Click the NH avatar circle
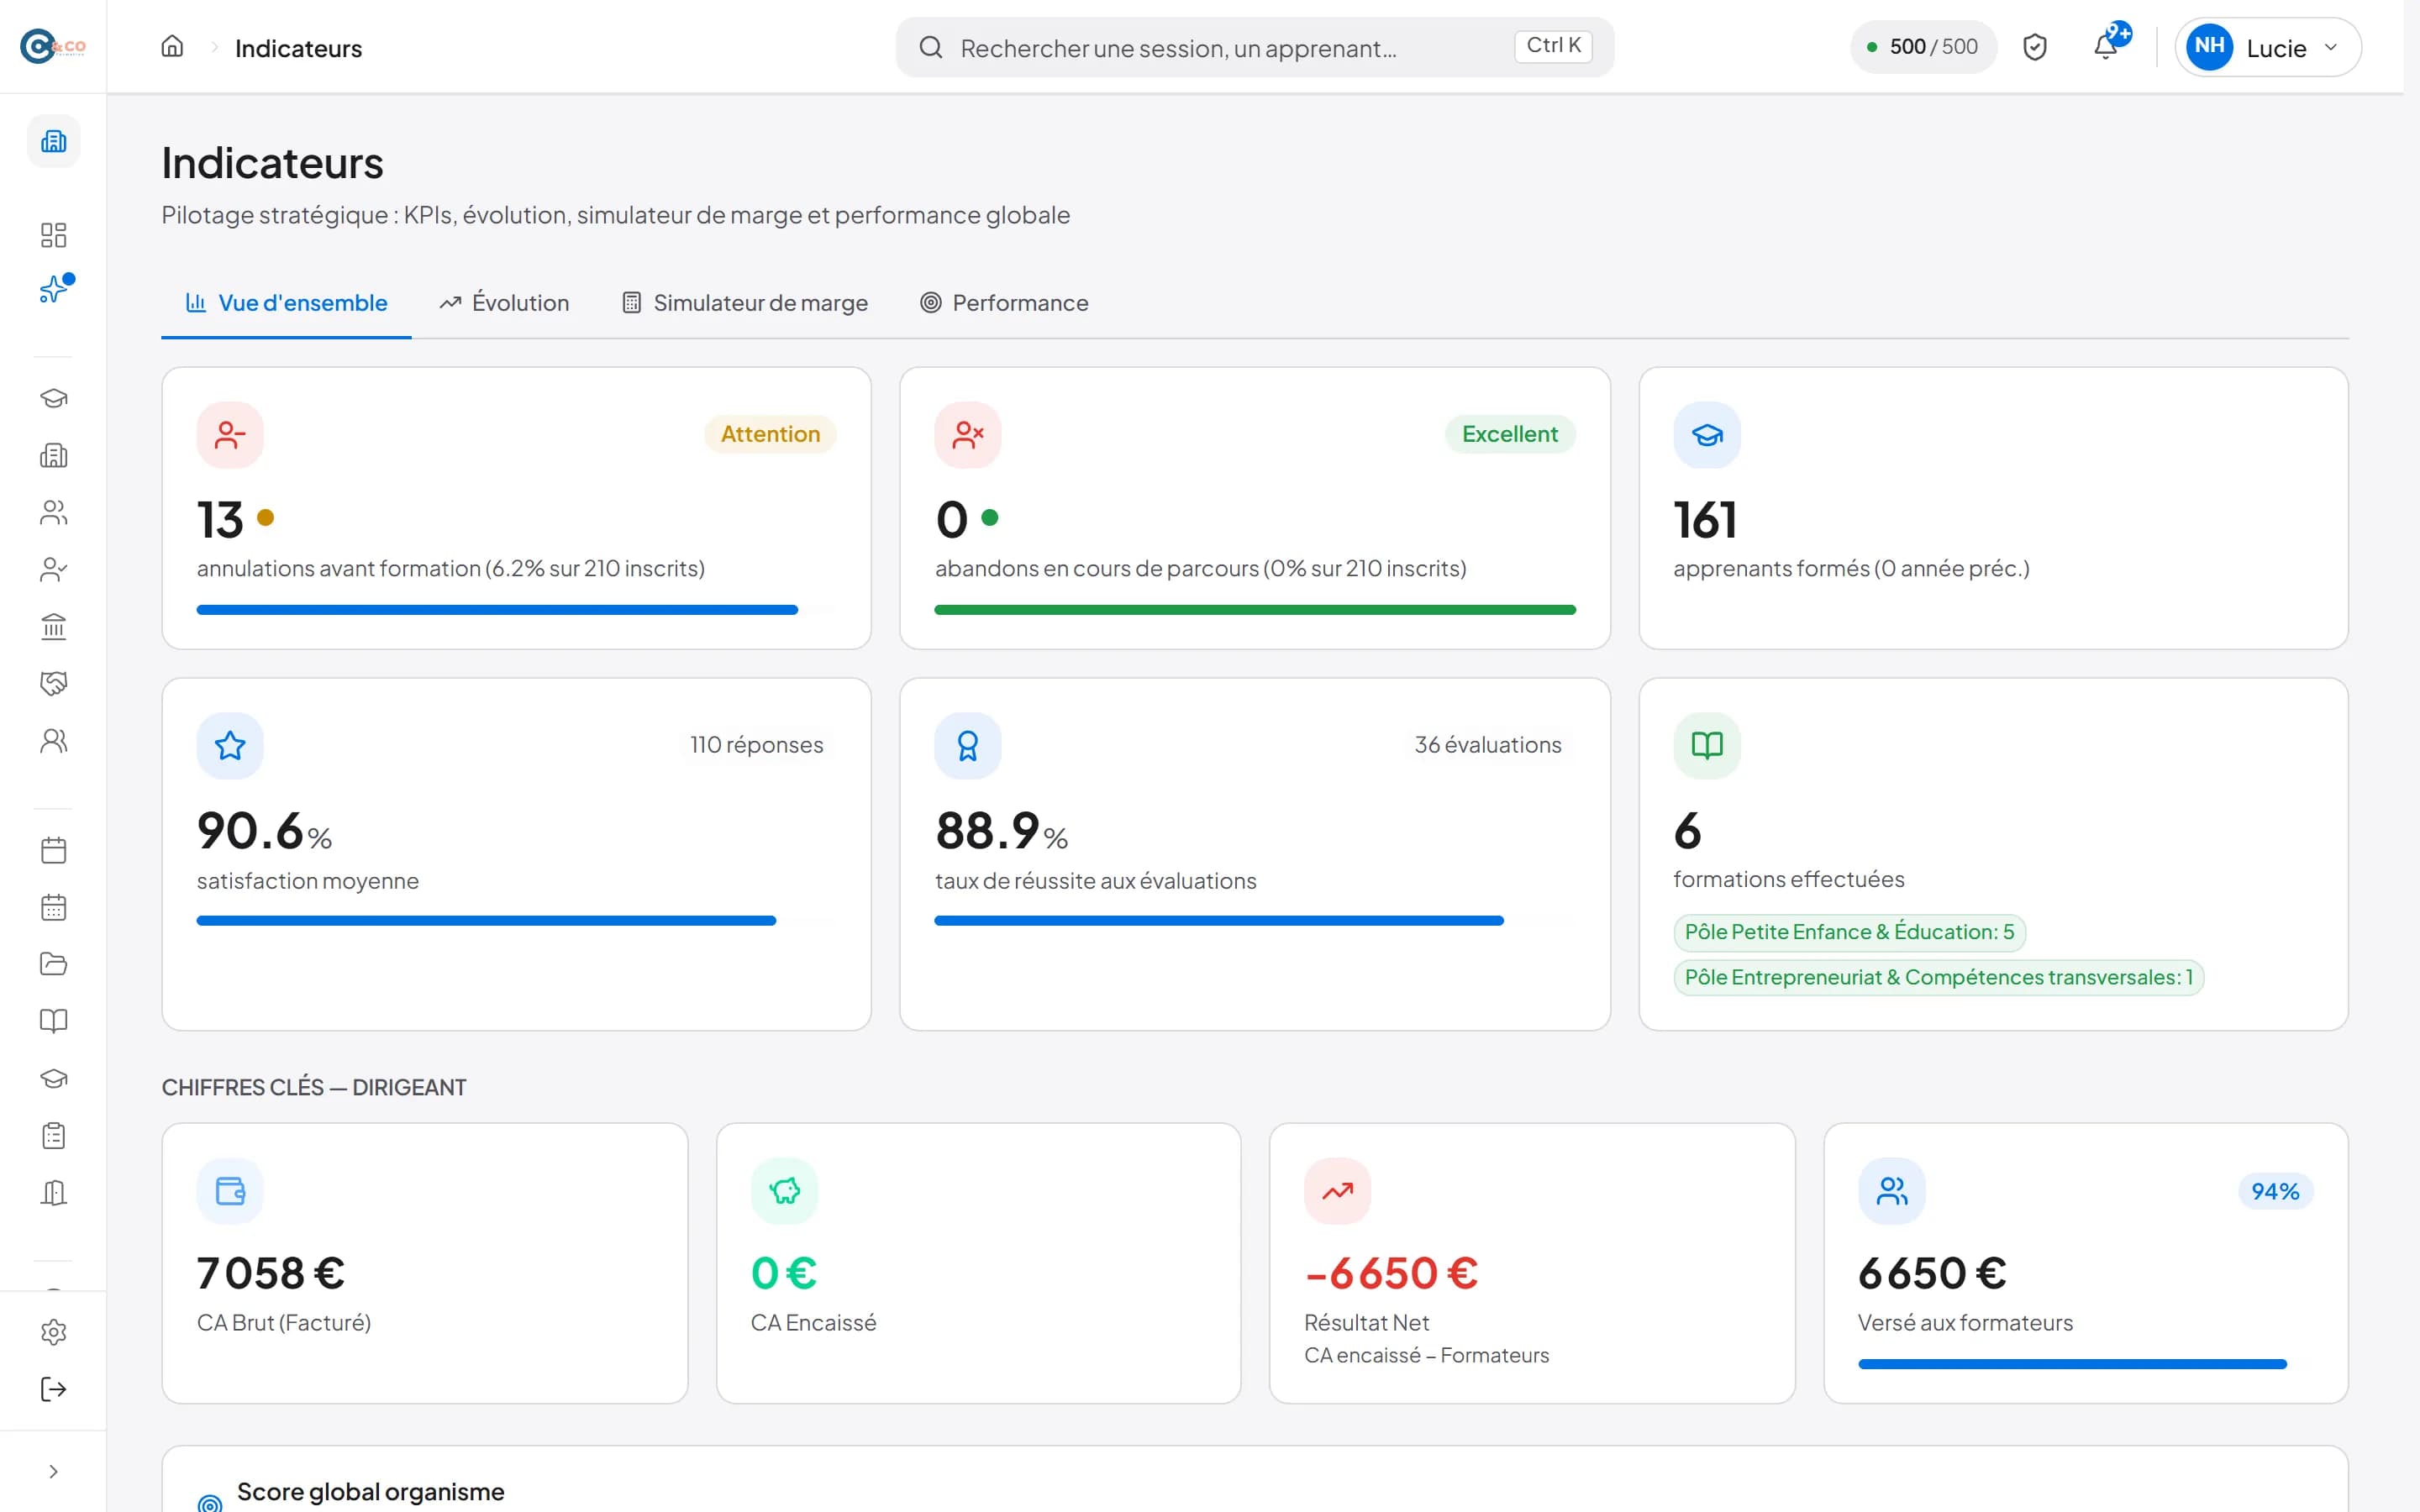This screenshot has width=2420, height=1512. pos(2210,47)
